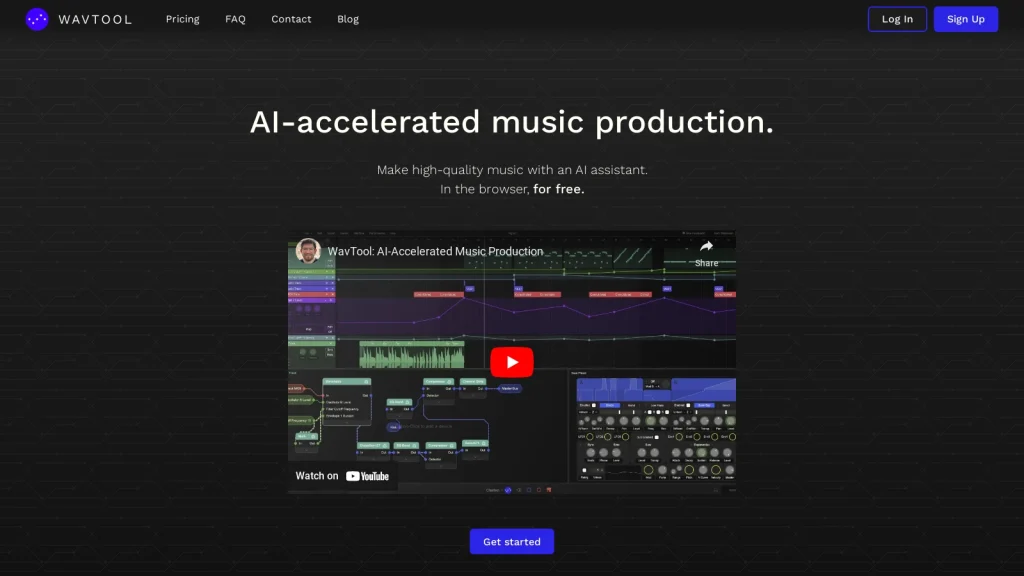Click Watch on YouTube
The width and height of the screenshot is (1024, 576).
[x=342, y=475]
